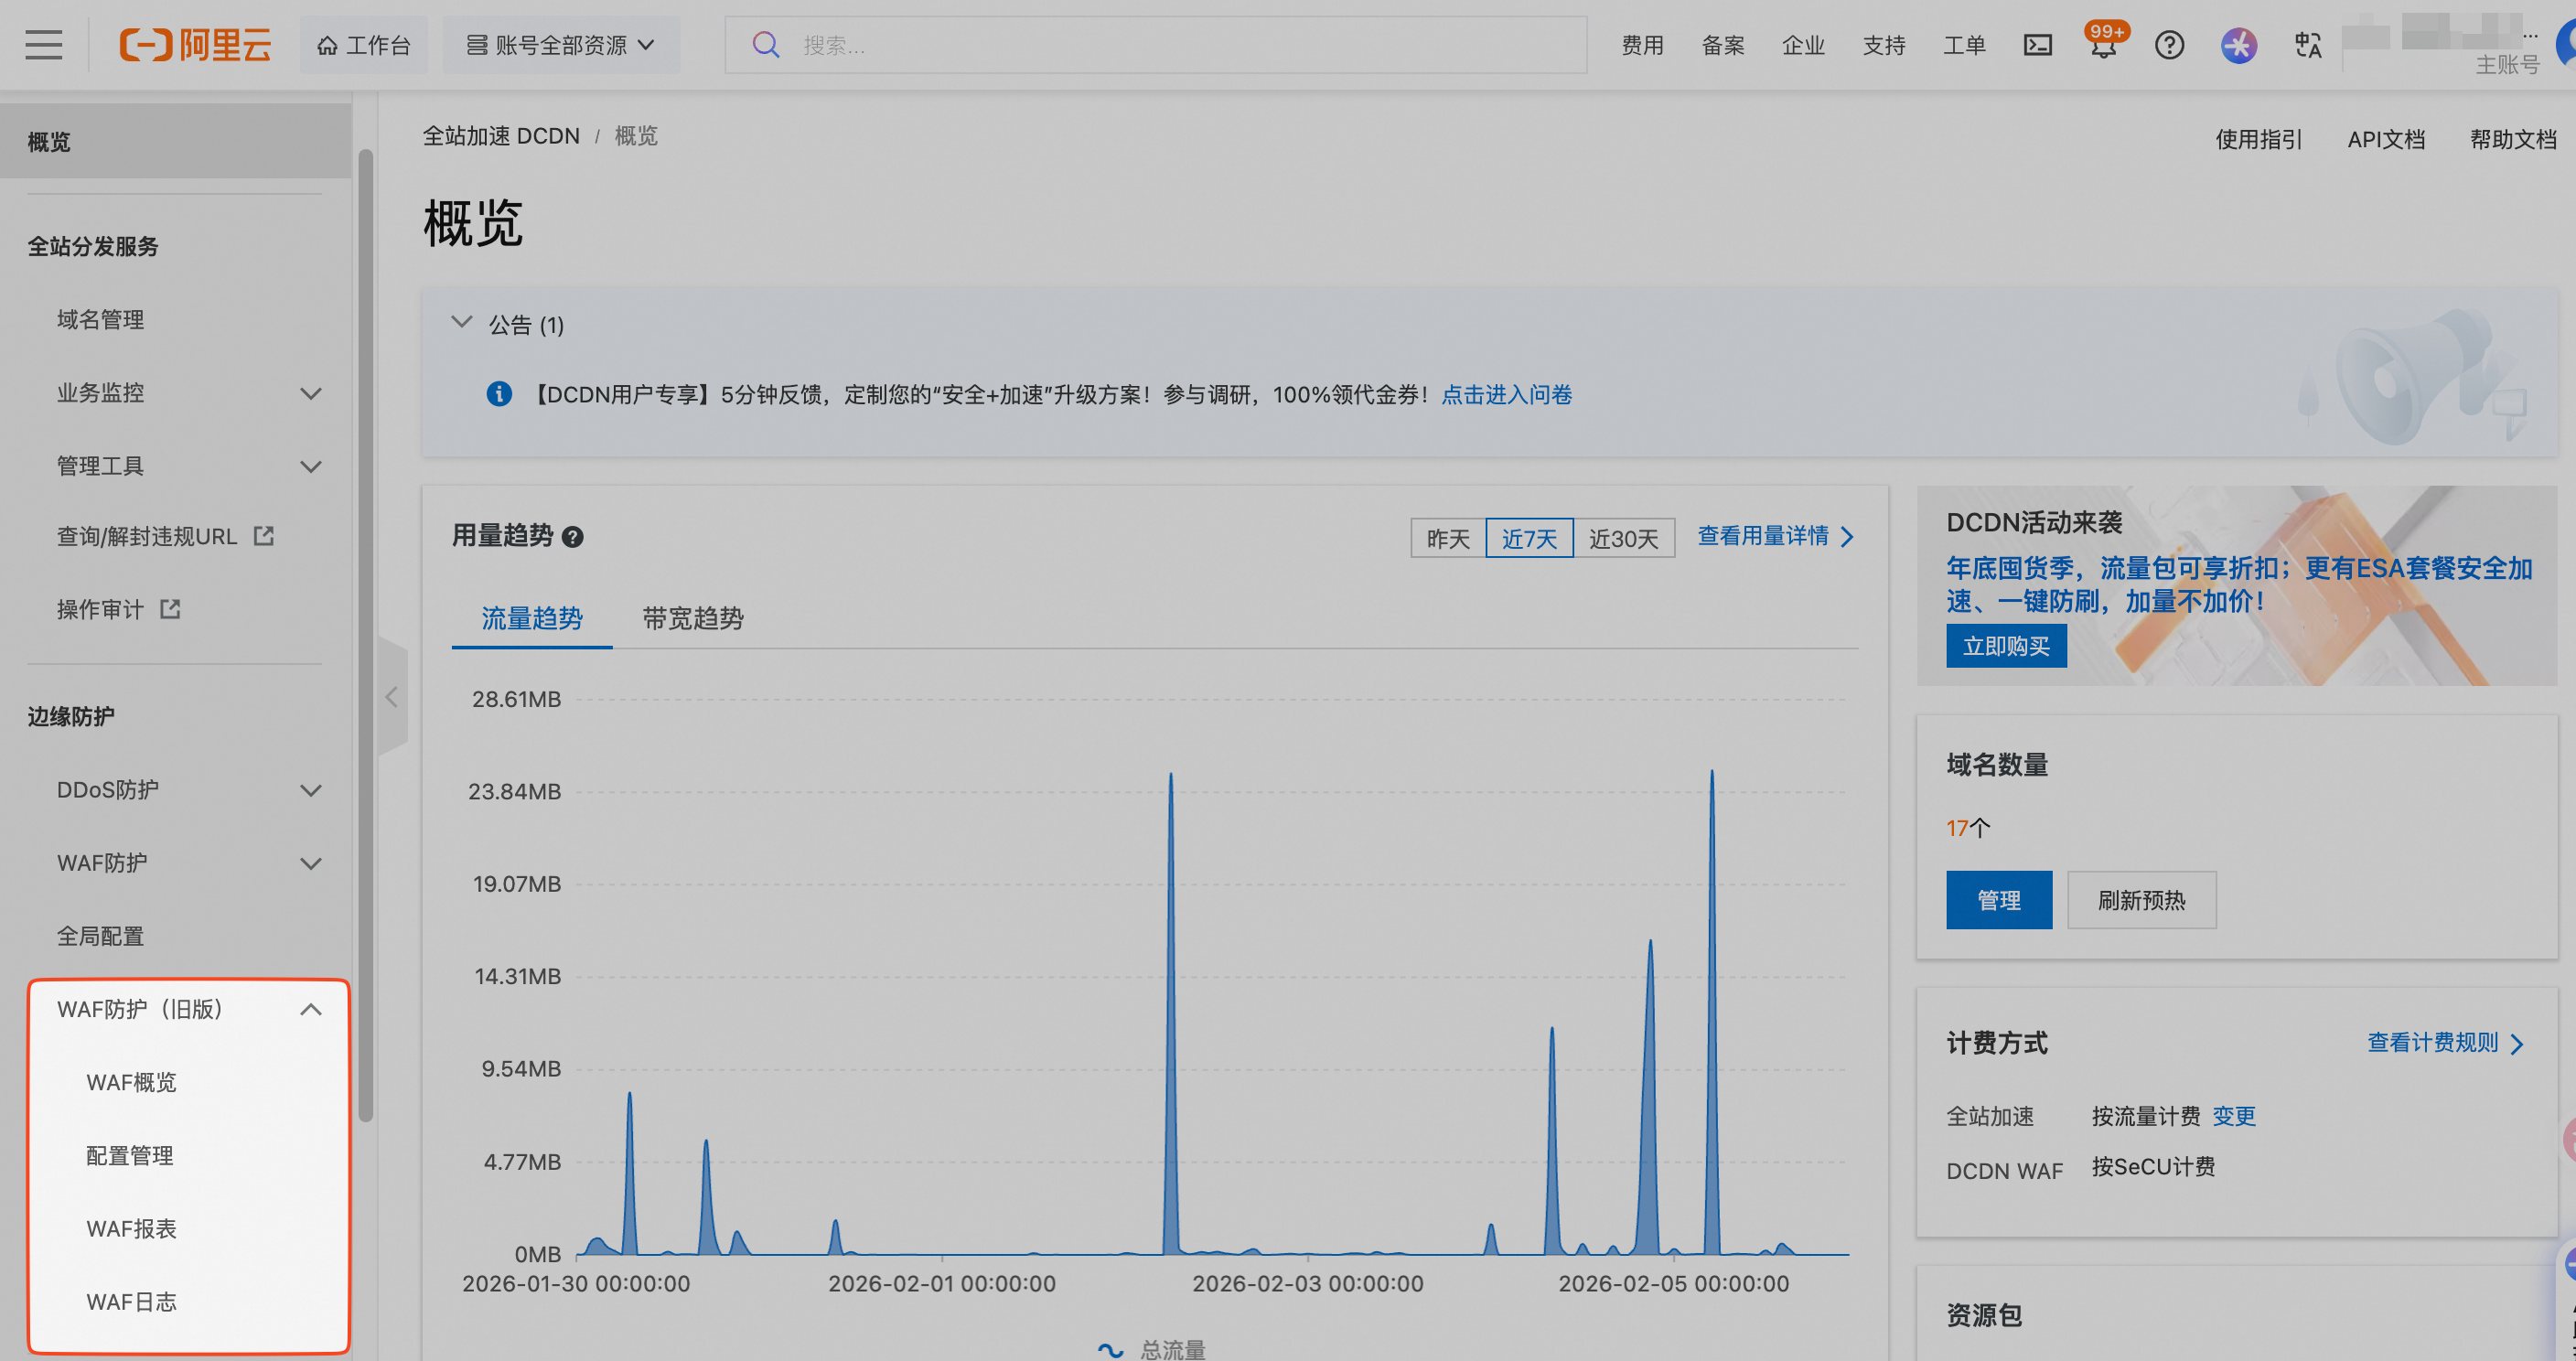Open the notifications bell
2576x1361 pixels.
2104,45
